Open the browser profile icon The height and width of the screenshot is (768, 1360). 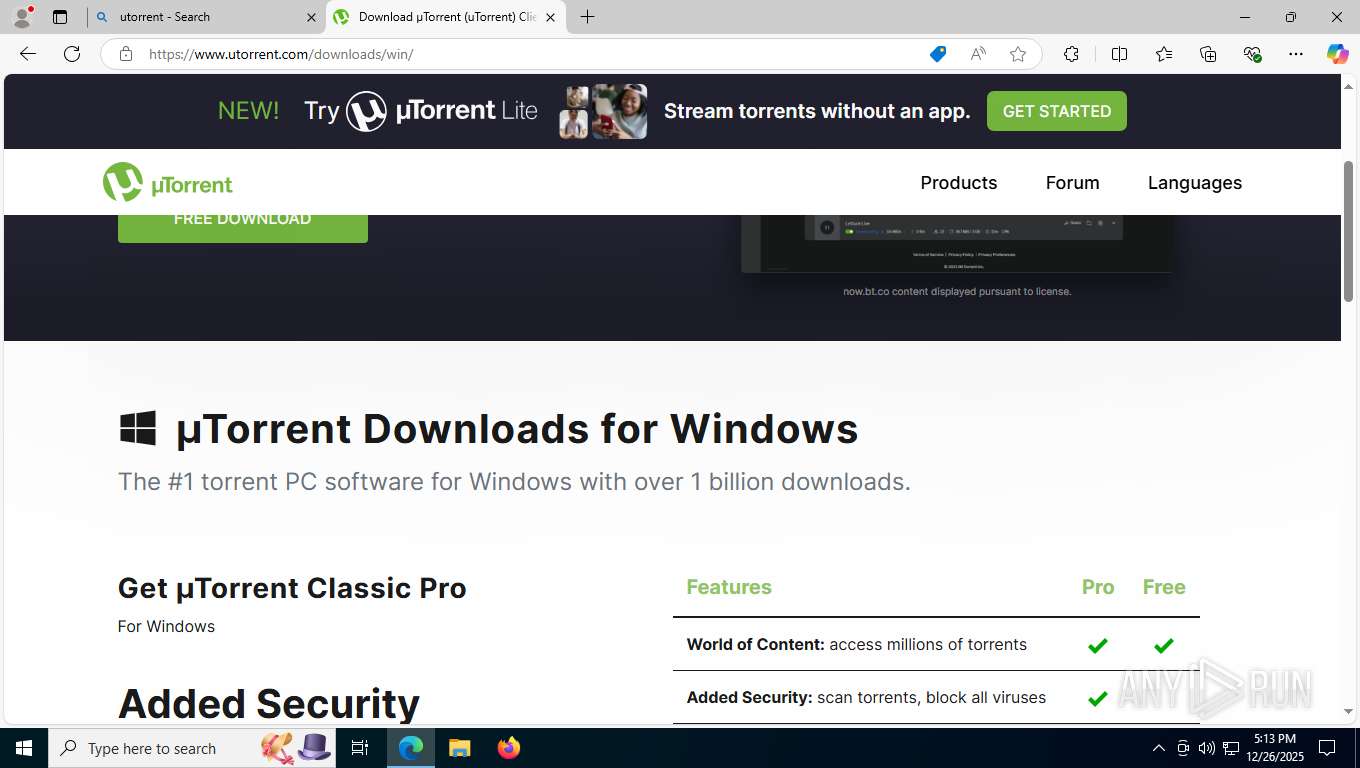tap(22, 16)
